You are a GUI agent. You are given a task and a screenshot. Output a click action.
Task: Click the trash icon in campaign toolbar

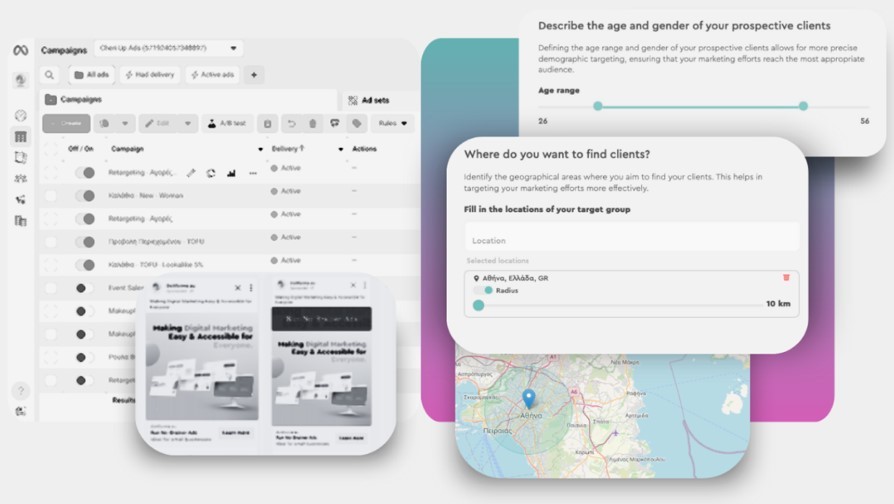tap(313, 124)
